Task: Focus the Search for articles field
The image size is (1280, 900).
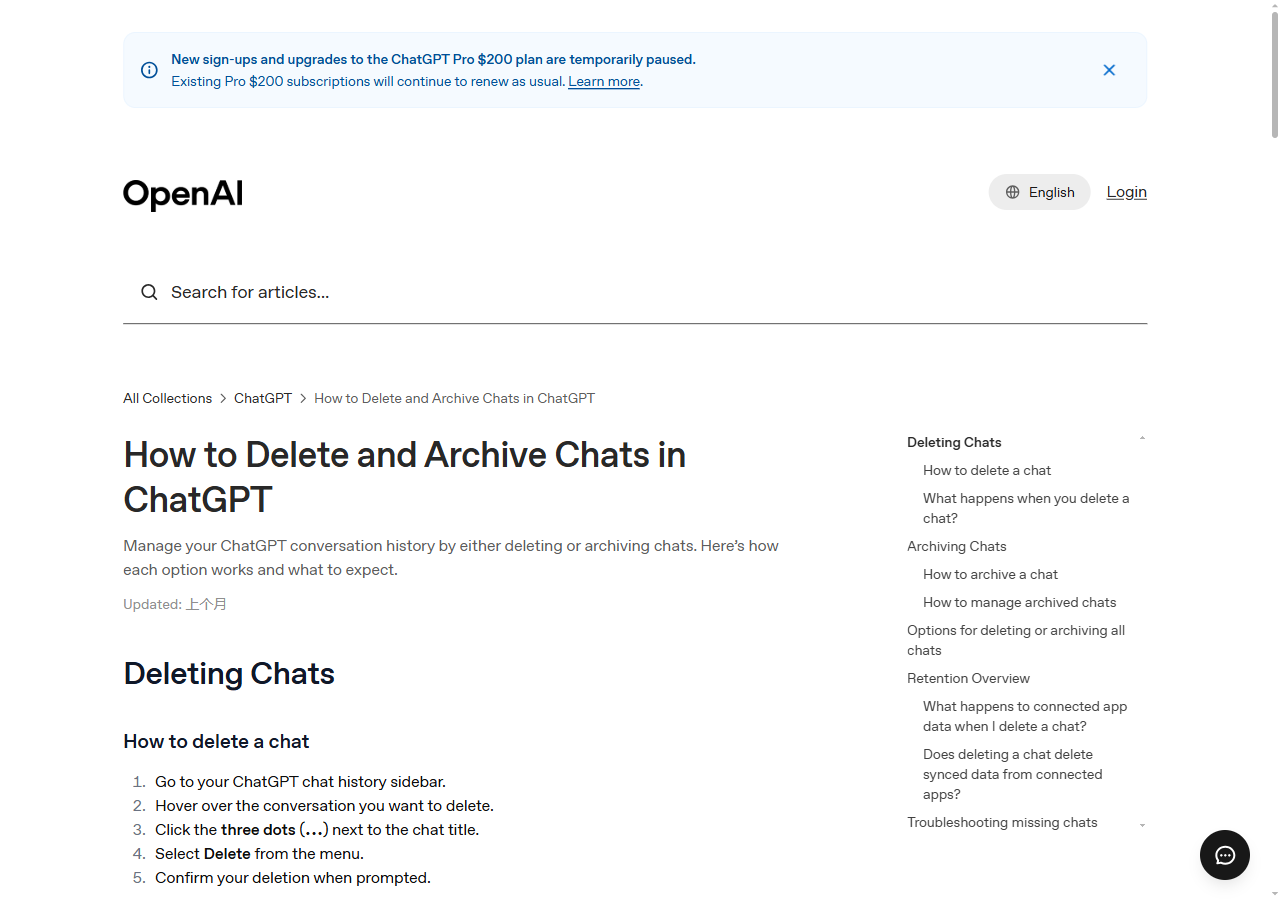Action: point(635,292)
